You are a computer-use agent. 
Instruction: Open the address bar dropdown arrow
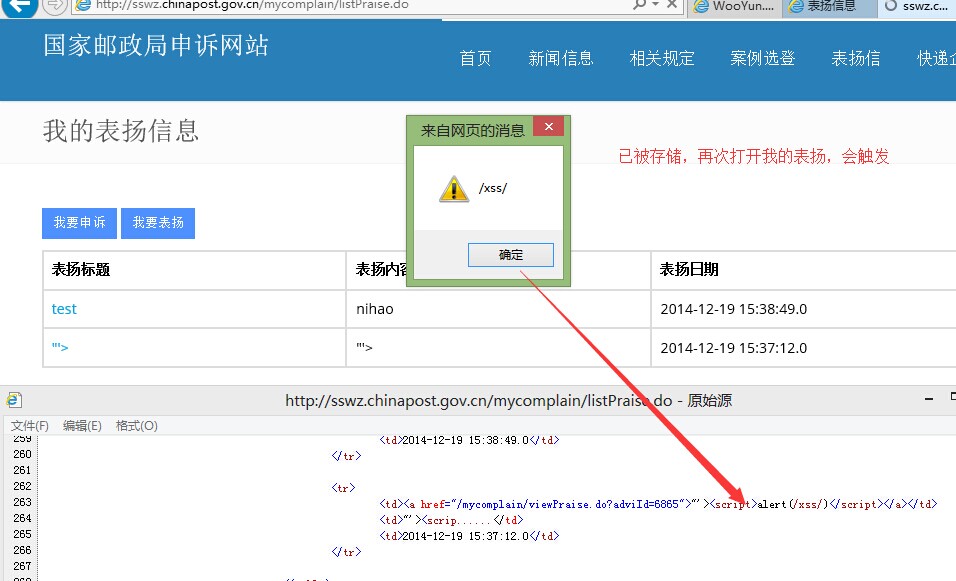(x=655, y=4)
